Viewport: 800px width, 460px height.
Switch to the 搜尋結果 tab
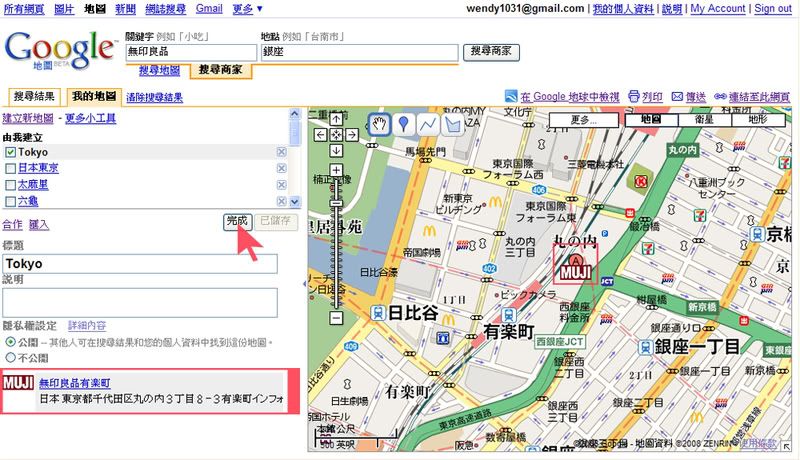[x=34, y=97]
